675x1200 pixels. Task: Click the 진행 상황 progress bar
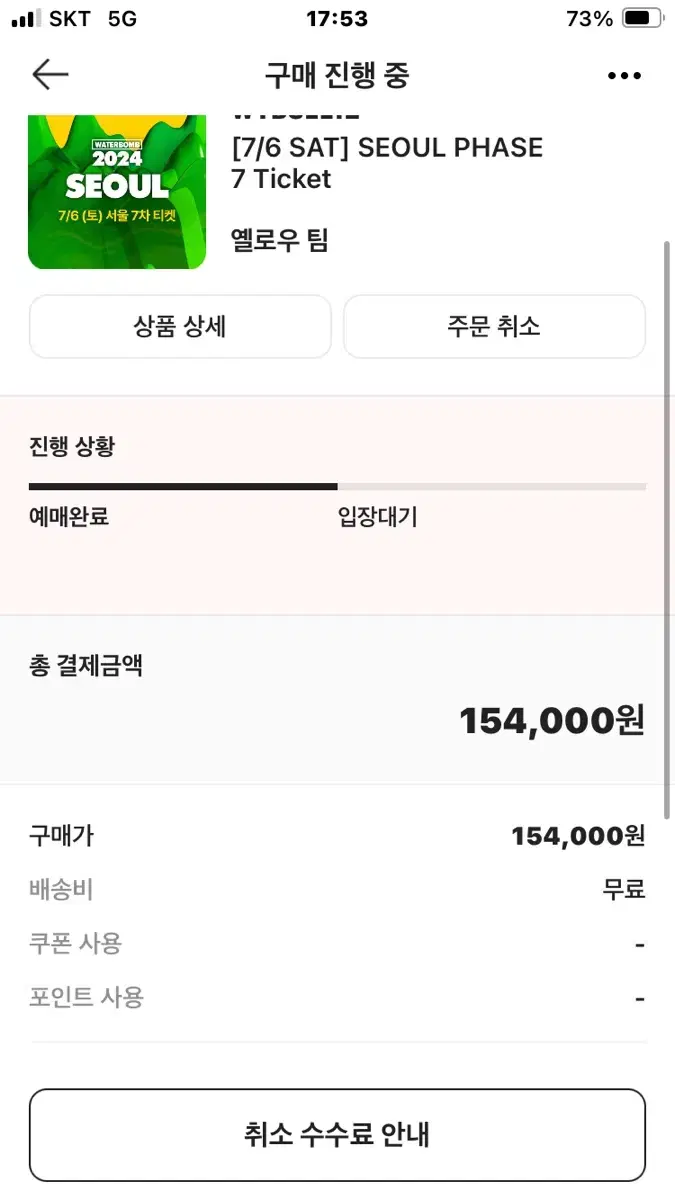click(337, 487)
